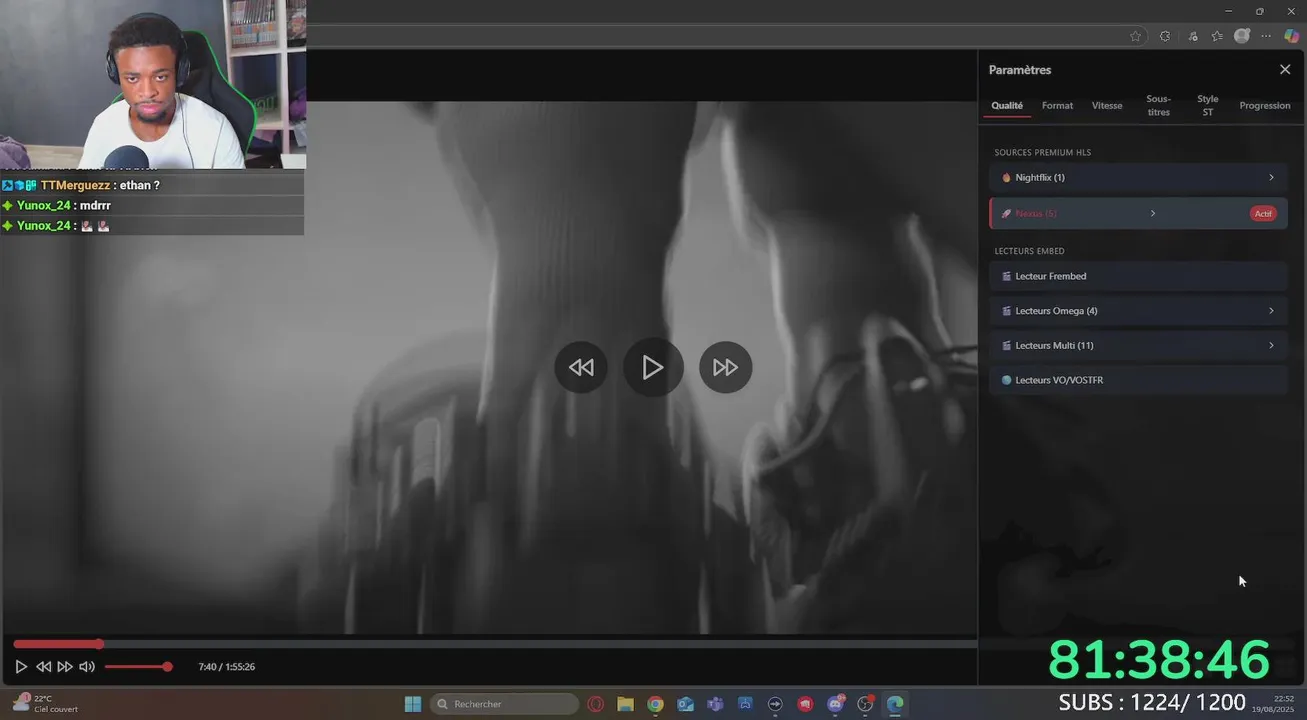The image size is (1307, 720).
Task: Select Lecteur Frembed
Action: point(1138,276)
